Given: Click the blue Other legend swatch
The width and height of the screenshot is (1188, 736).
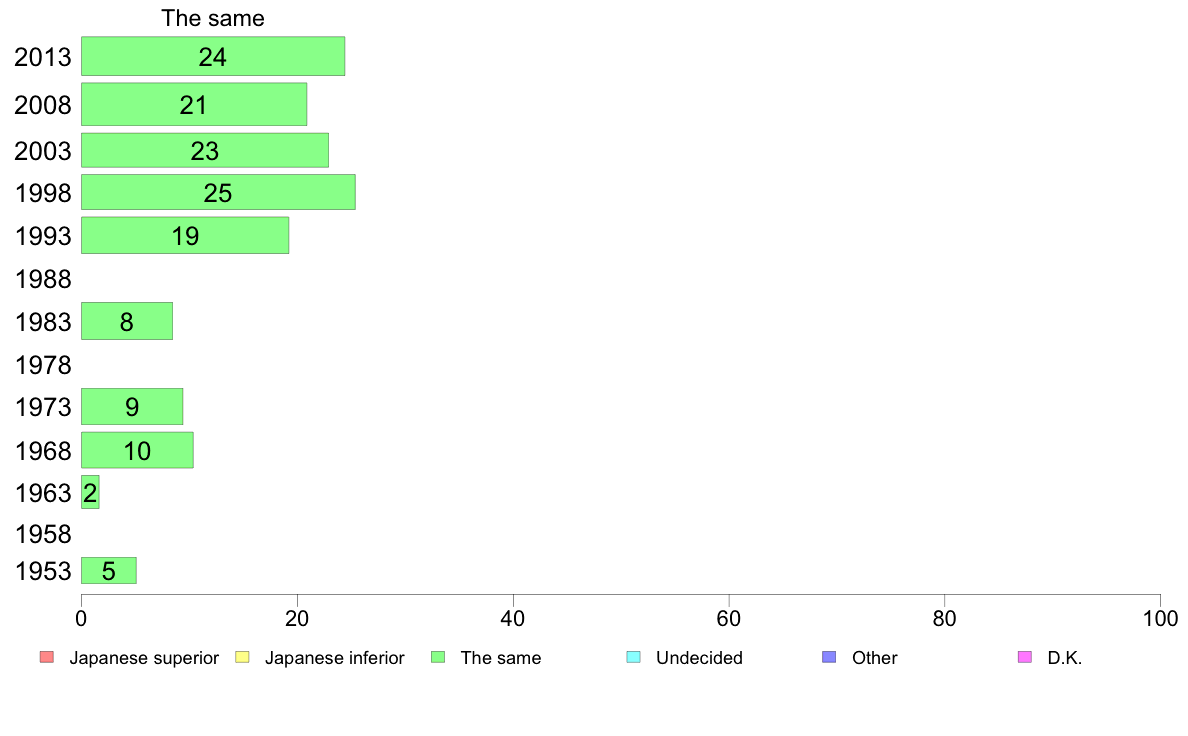Looking at the screenshot, I should (829, 657).
